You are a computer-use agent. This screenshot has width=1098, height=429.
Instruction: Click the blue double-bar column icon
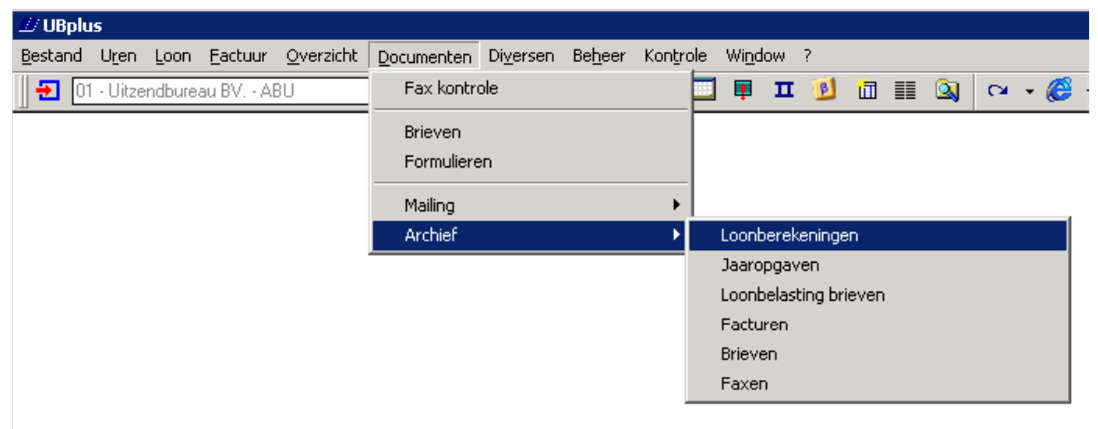click(784, 91)
